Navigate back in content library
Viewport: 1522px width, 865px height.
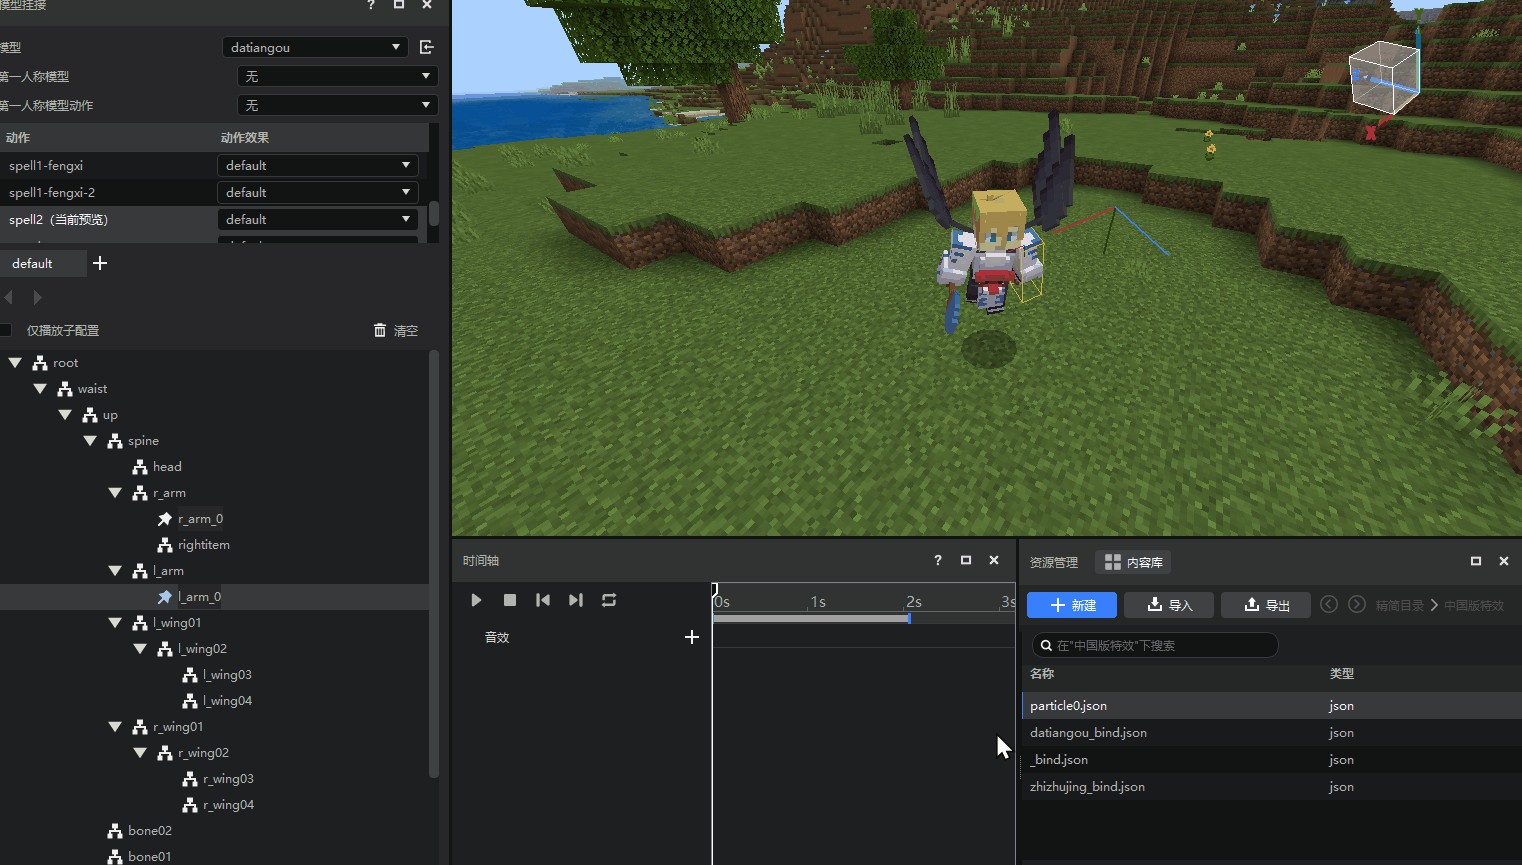[1329, 604]
